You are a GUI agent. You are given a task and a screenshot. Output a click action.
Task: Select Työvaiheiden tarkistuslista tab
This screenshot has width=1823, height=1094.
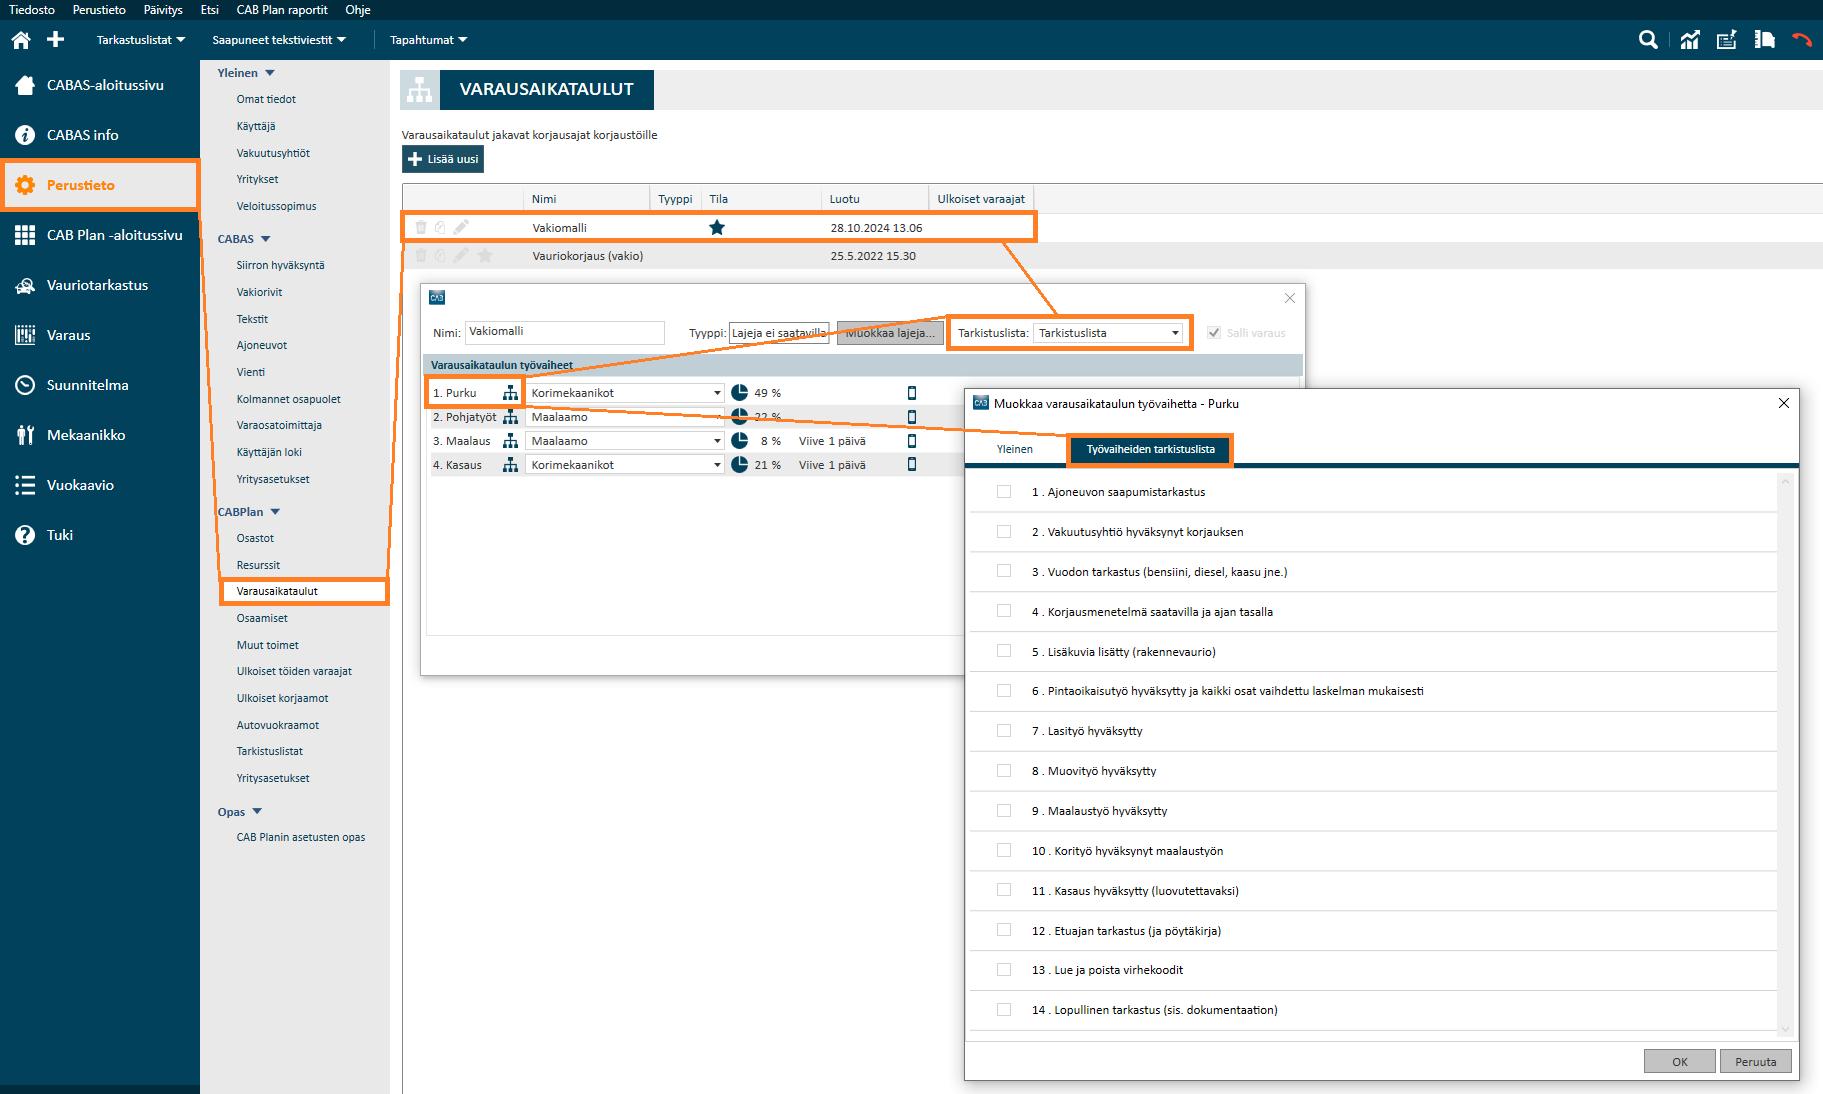pyautogui.click(x=1150, y=449)
